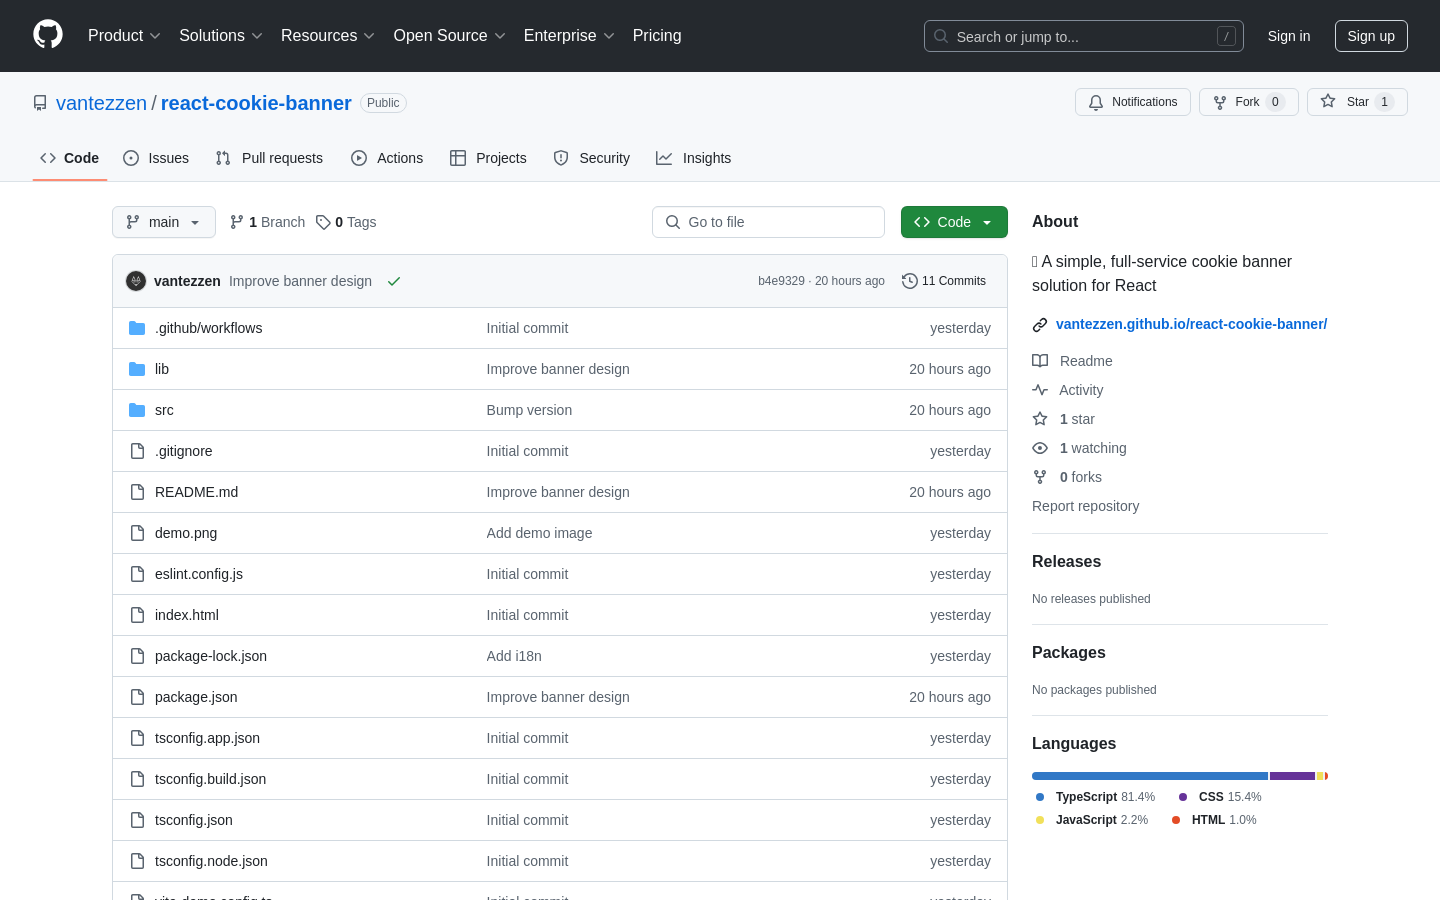
Task: Expand the Open Source menu
Action: pos(450,36)
